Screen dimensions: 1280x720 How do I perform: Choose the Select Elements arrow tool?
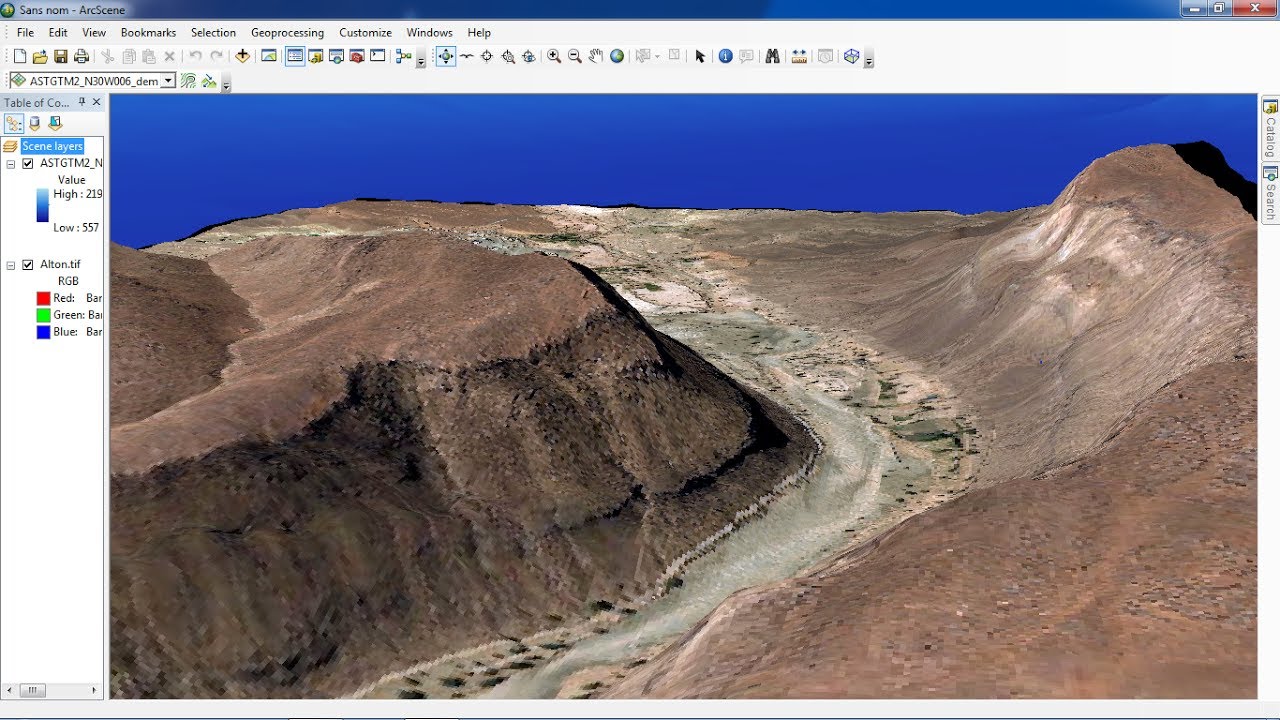700,56
